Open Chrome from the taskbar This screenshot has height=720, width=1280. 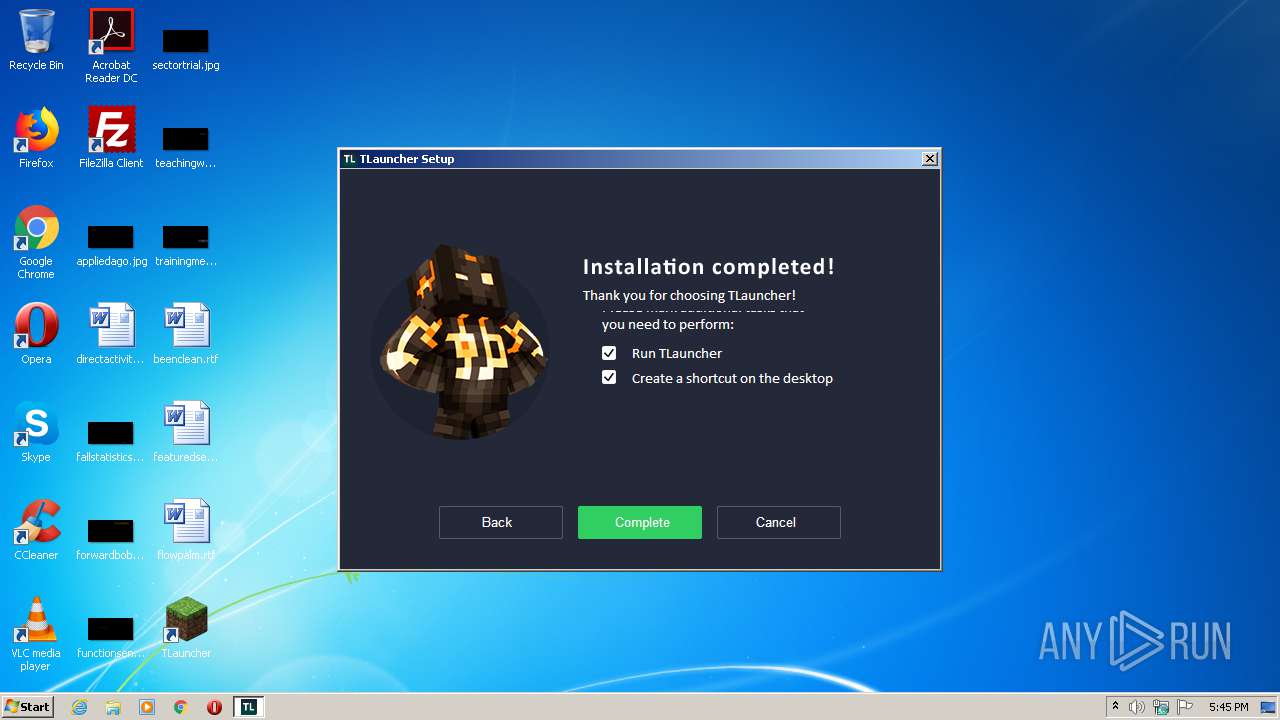coord(181,707)
